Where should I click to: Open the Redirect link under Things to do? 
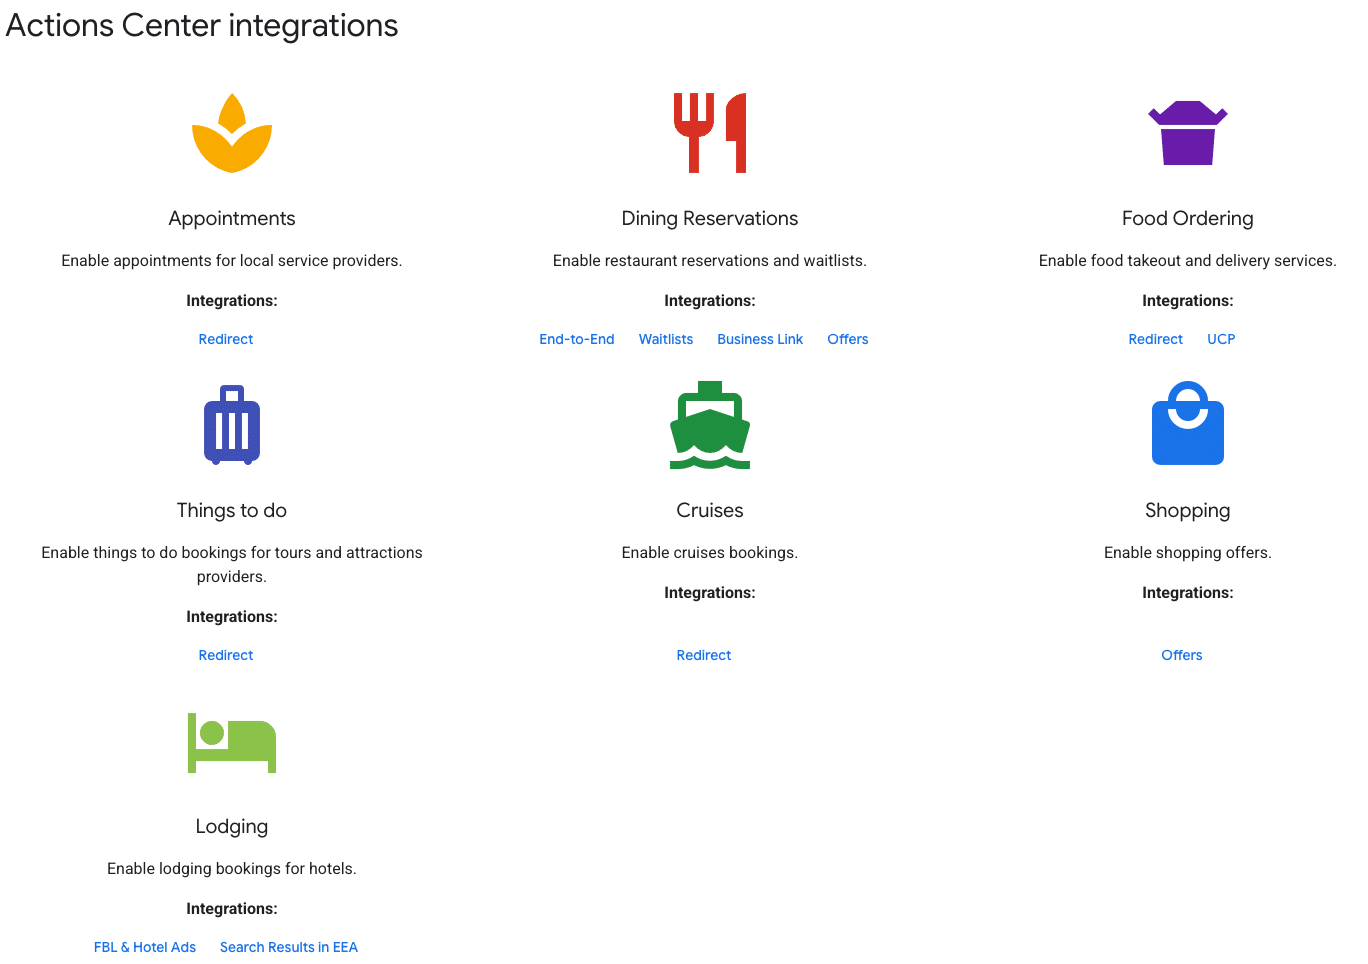(x=226, y=655)
